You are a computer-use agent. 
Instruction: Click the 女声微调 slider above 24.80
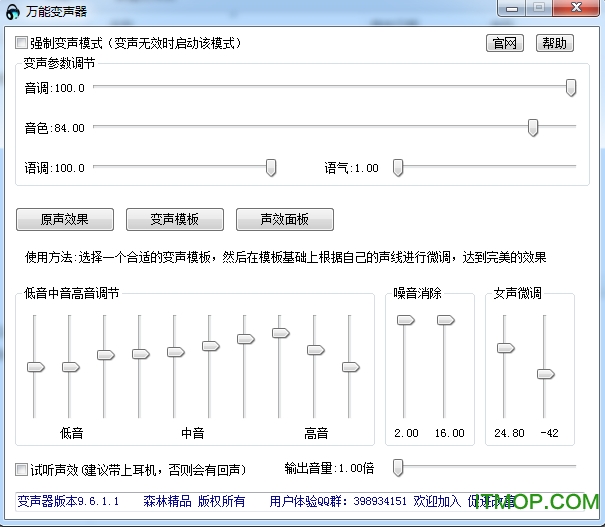pos(505,348)
